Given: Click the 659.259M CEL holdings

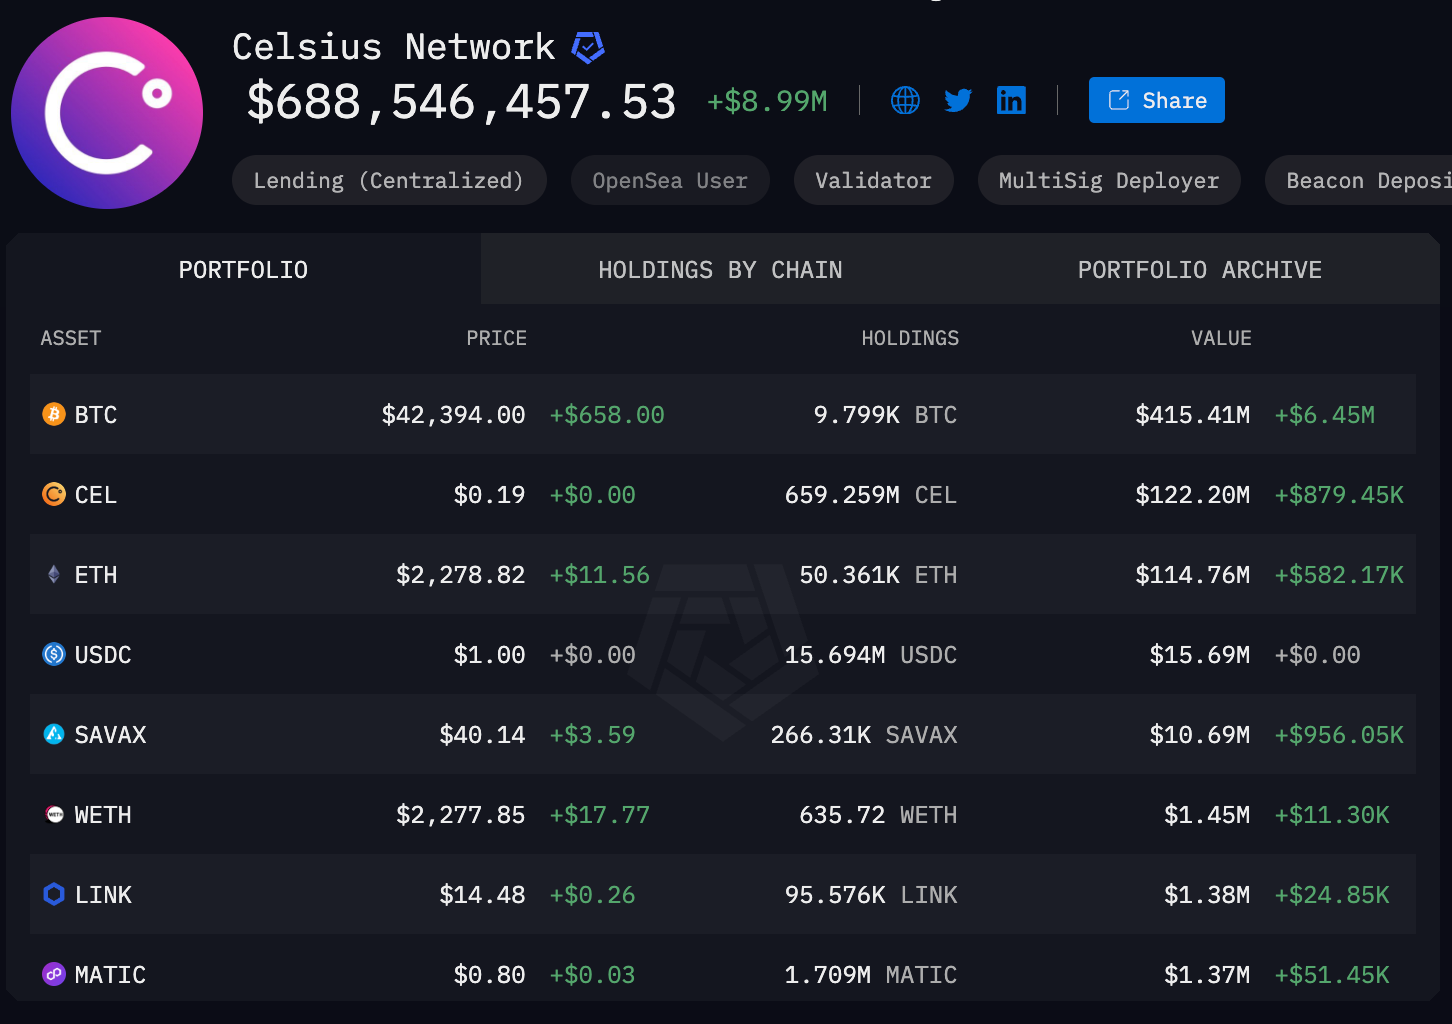Looking at the screenshot, I should [x=871, y=494].
